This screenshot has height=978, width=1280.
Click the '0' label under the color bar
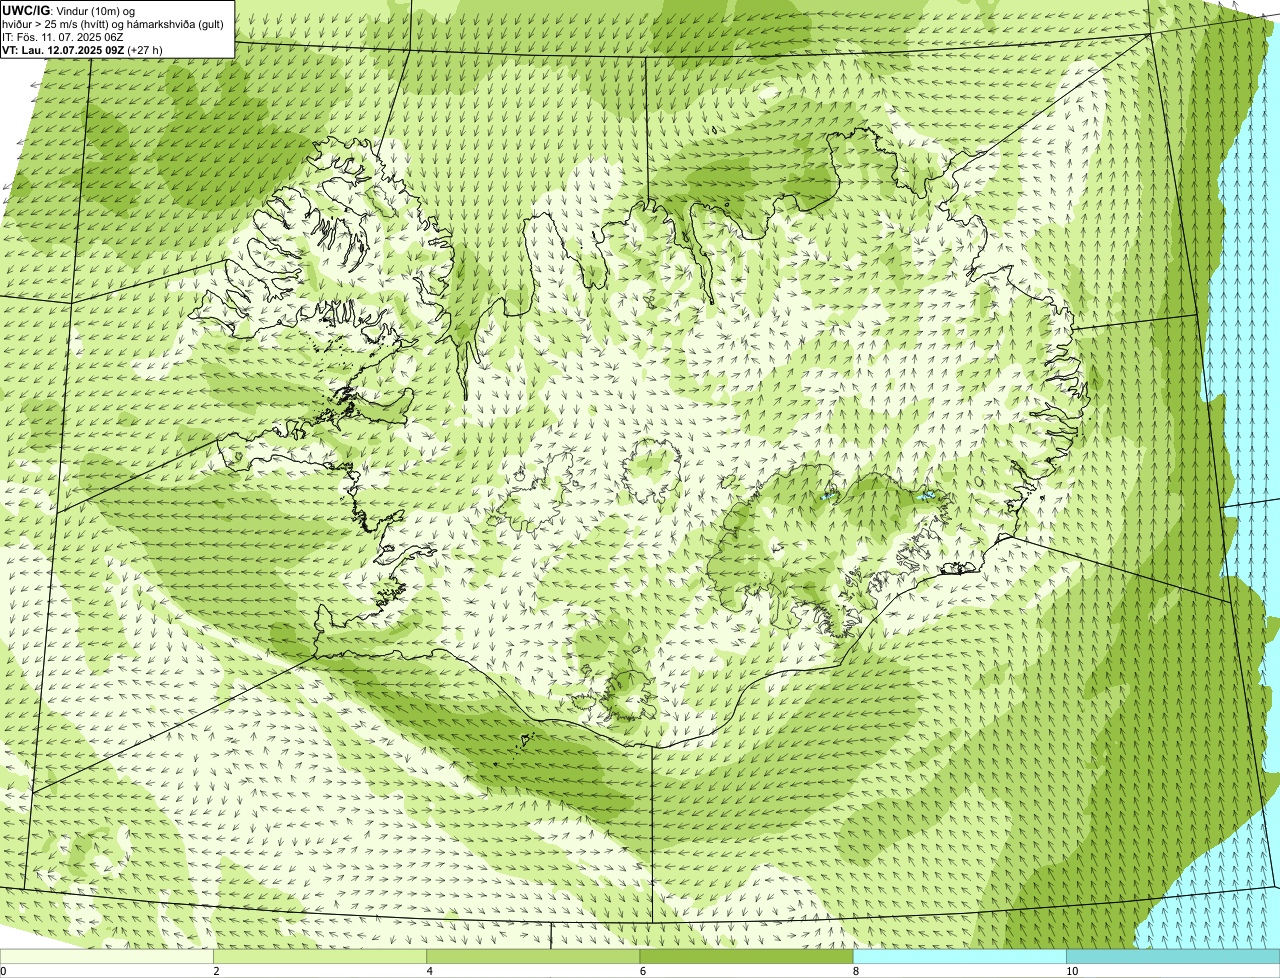click(x=3, y=971)
